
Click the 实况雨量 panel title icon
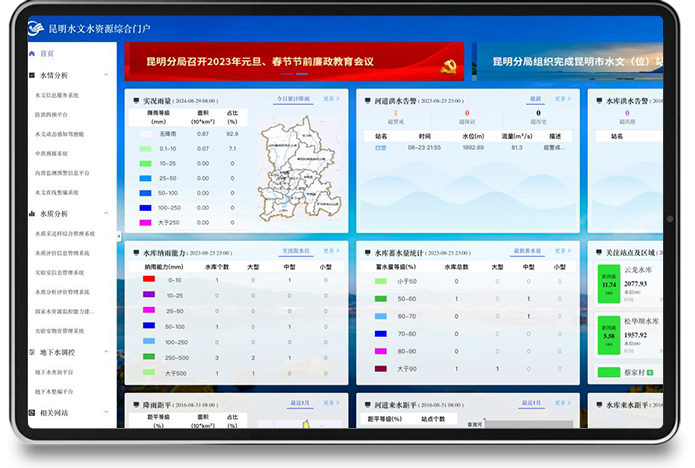[x=136, y=101]
